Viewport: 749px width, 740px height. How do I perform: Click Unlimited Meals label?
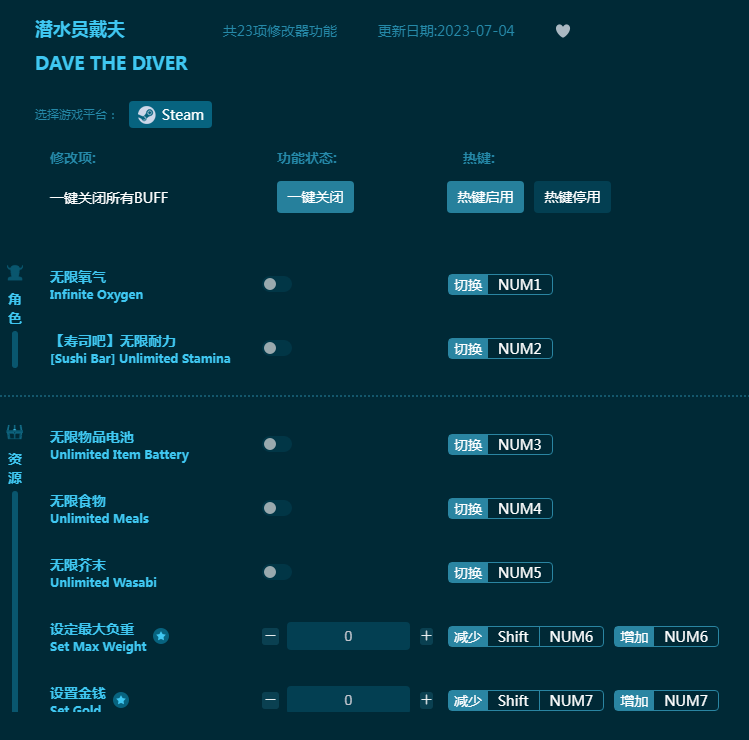[x=99, y=518]
